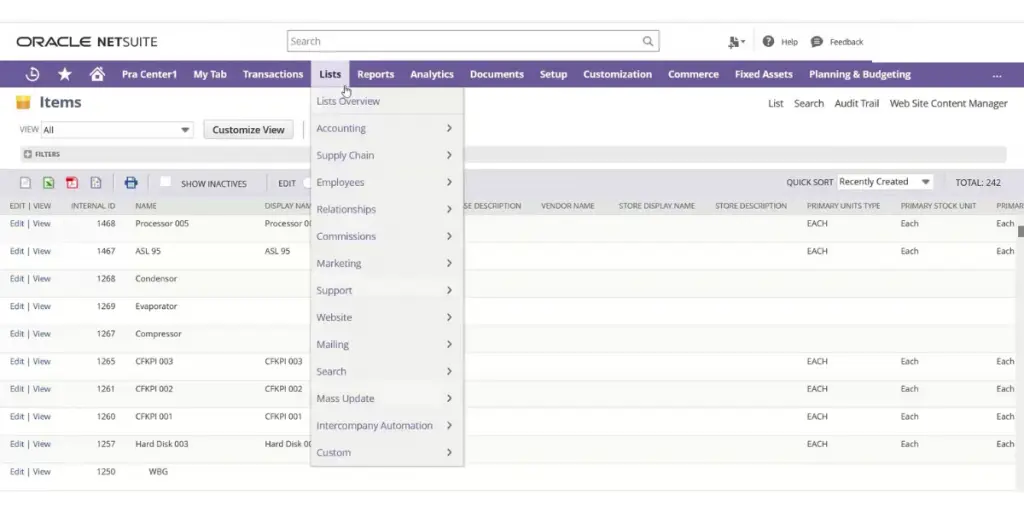
Task: Click the WBG item name
Action: [x=158, y=472]
